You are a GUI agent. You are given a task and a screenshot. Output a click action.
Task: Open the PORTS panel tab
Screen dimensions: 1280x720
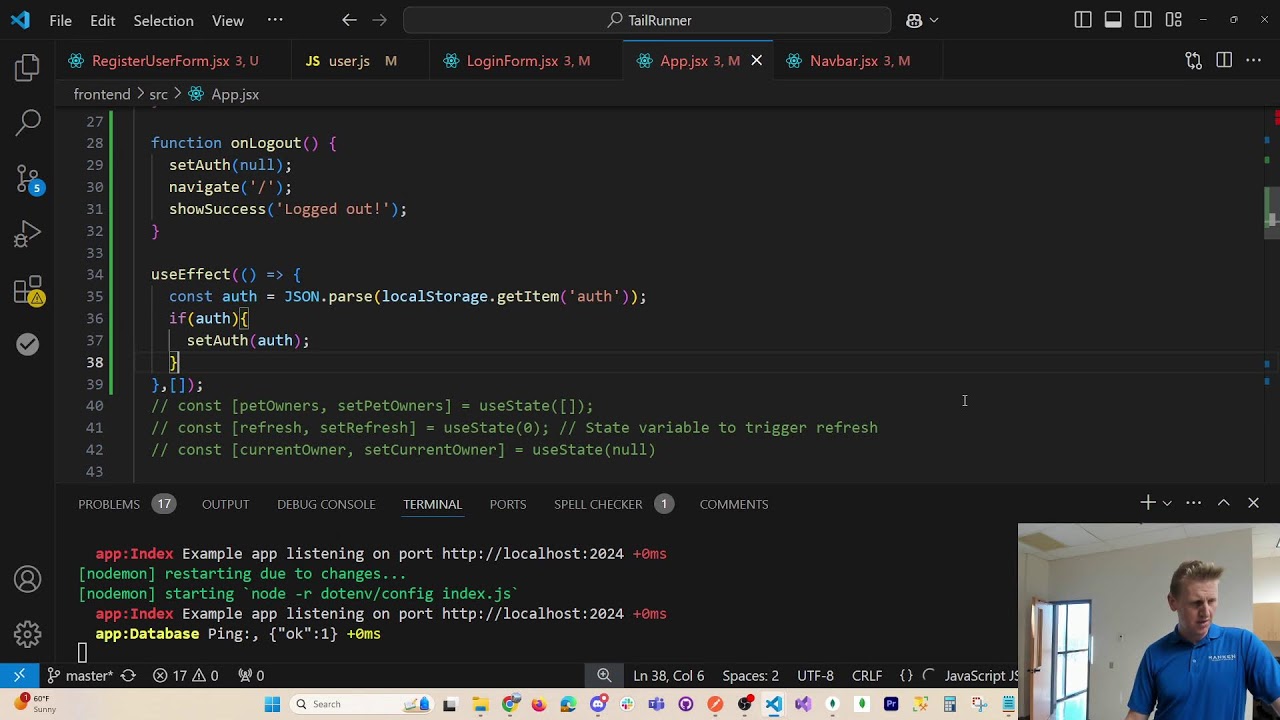pyautogui.click(x=508, y=504)
